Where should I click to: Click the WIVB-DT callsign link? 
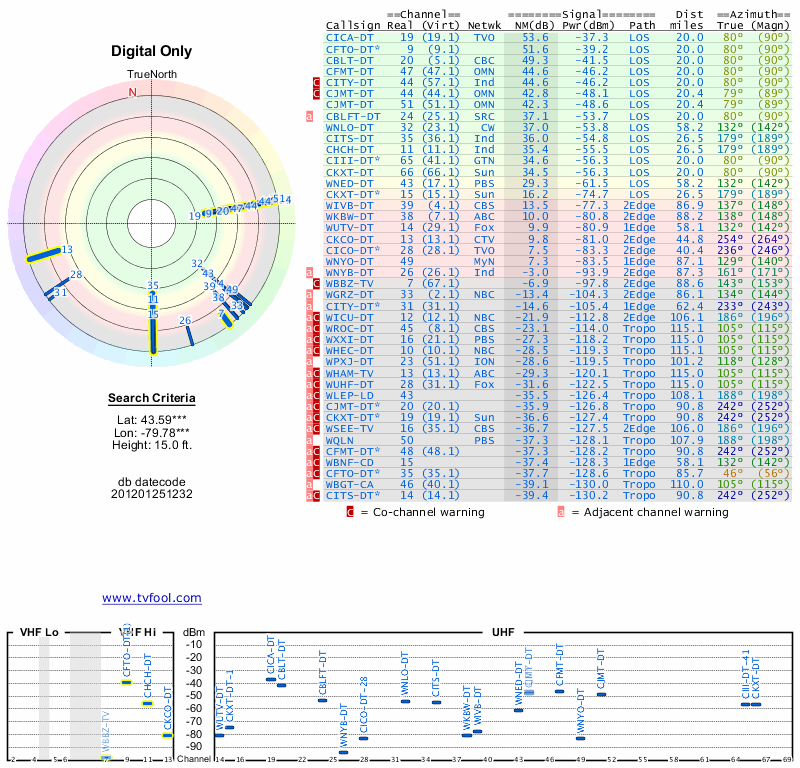coord(349,205)
